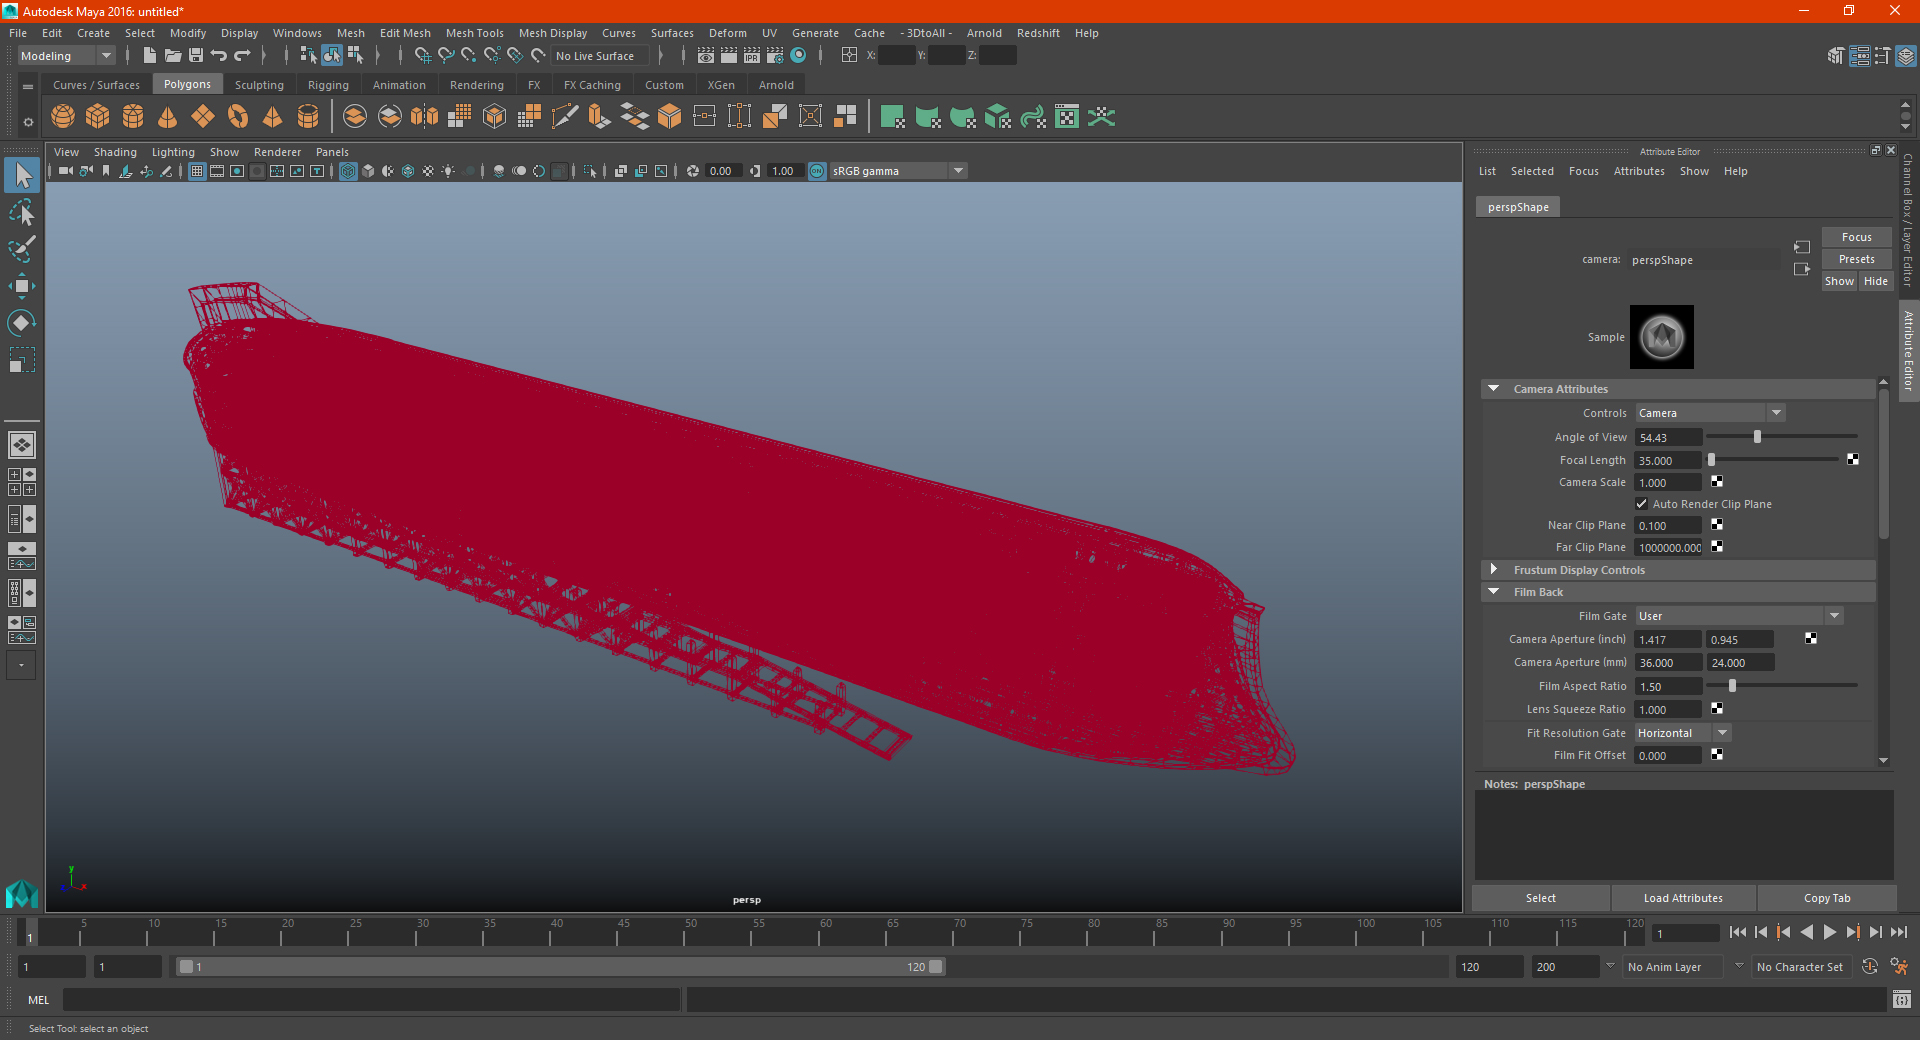Collapse the Film Back section
Screen dimensions: 1920x1040
coord(1494,592)
